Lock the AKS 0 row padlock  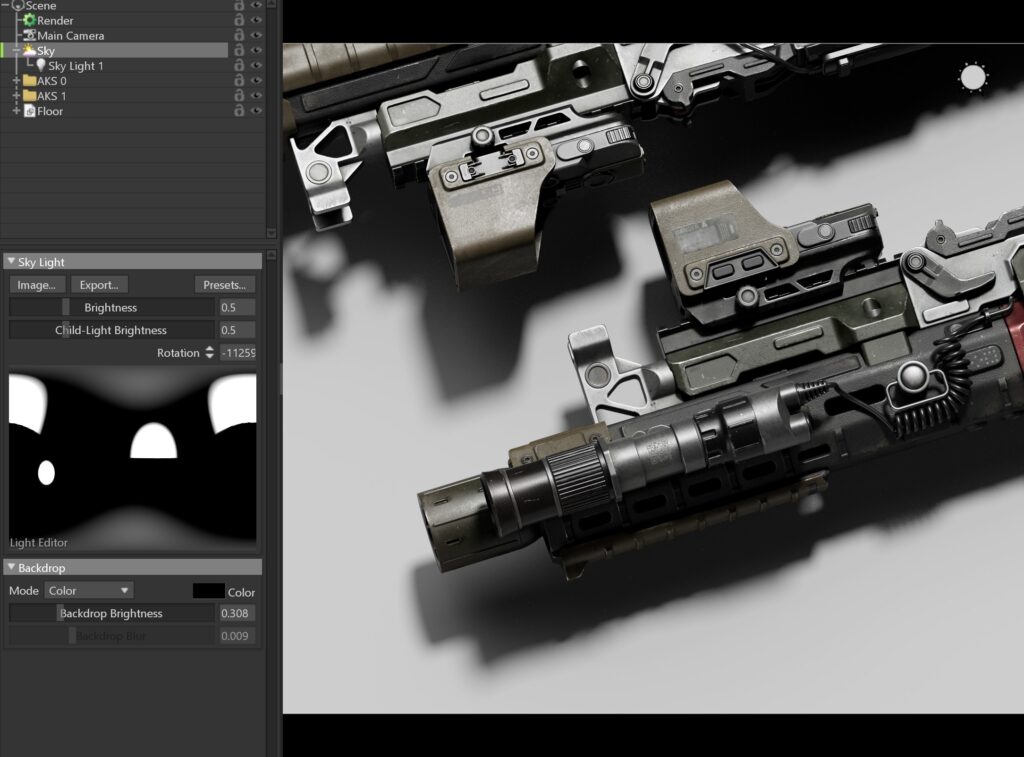[239, 80]
